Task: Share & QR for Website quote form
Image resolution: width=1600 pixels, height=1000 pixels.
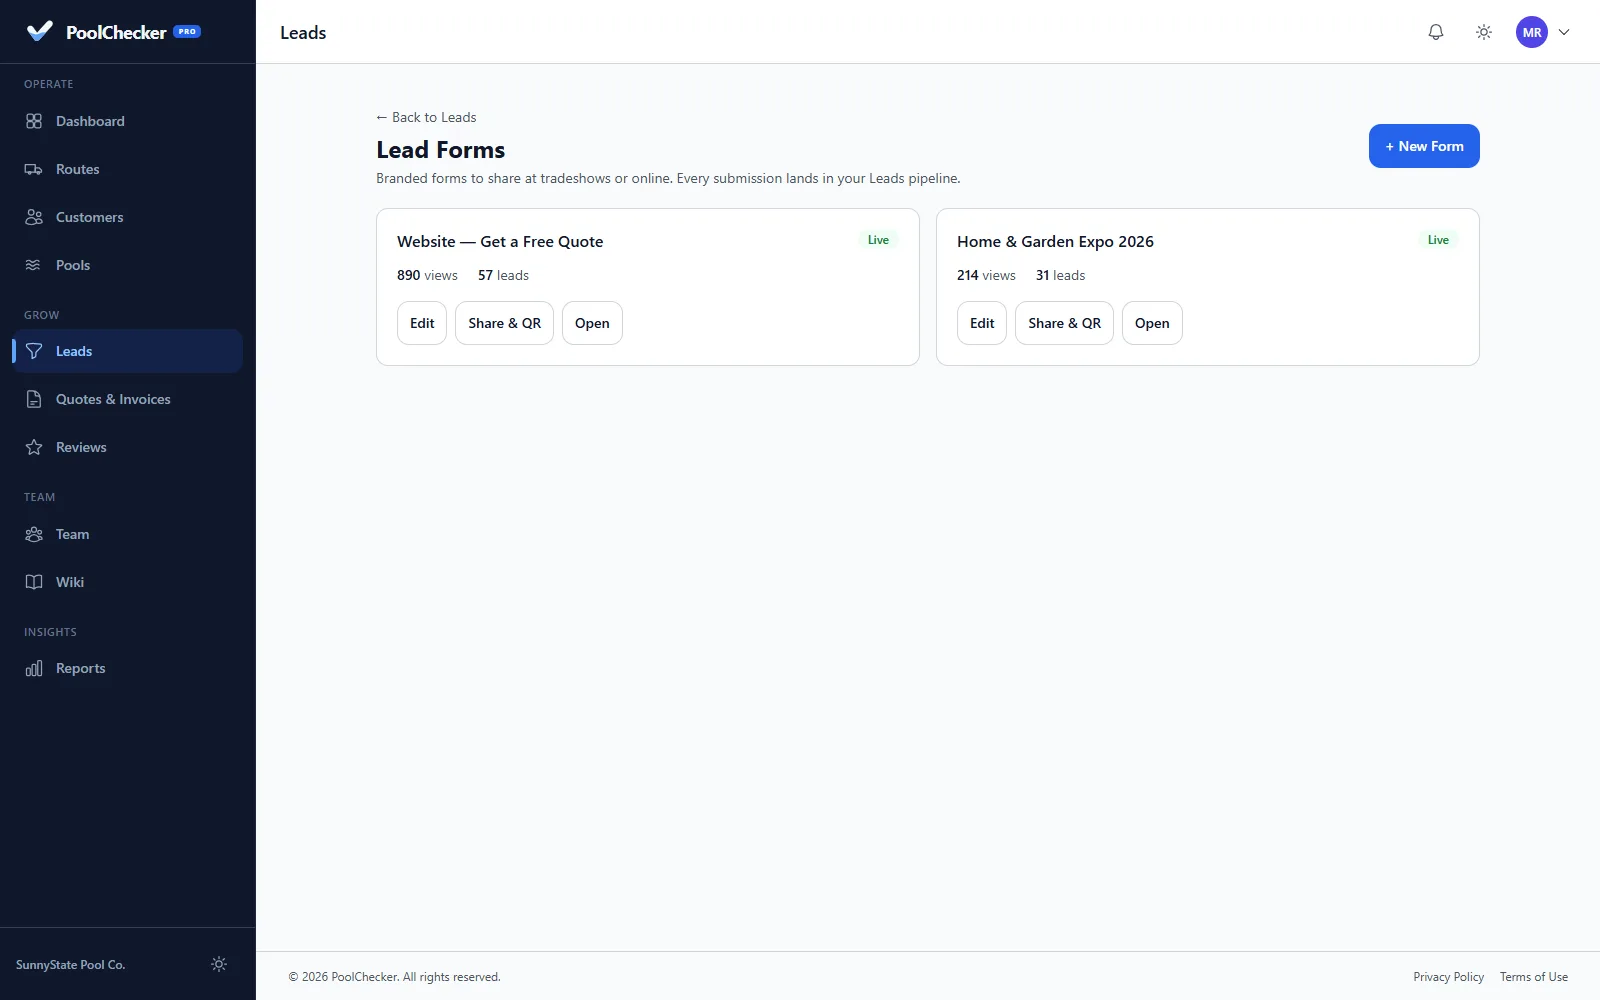Action: tap(504, 323)
